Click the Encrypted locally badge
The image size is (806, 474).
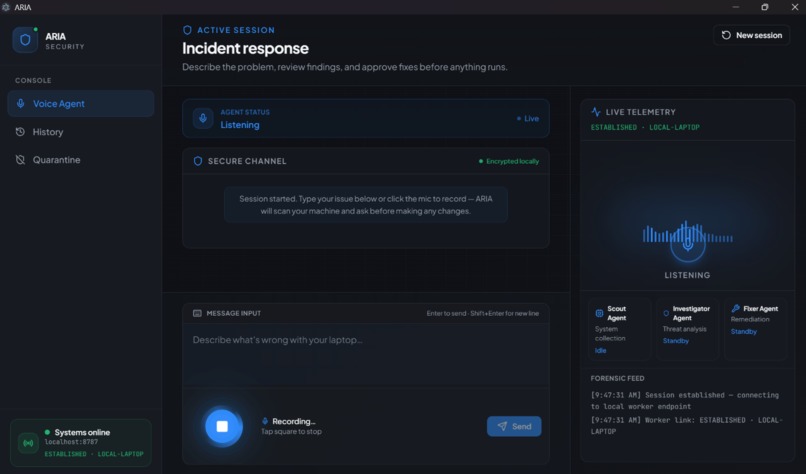(509, 161)
